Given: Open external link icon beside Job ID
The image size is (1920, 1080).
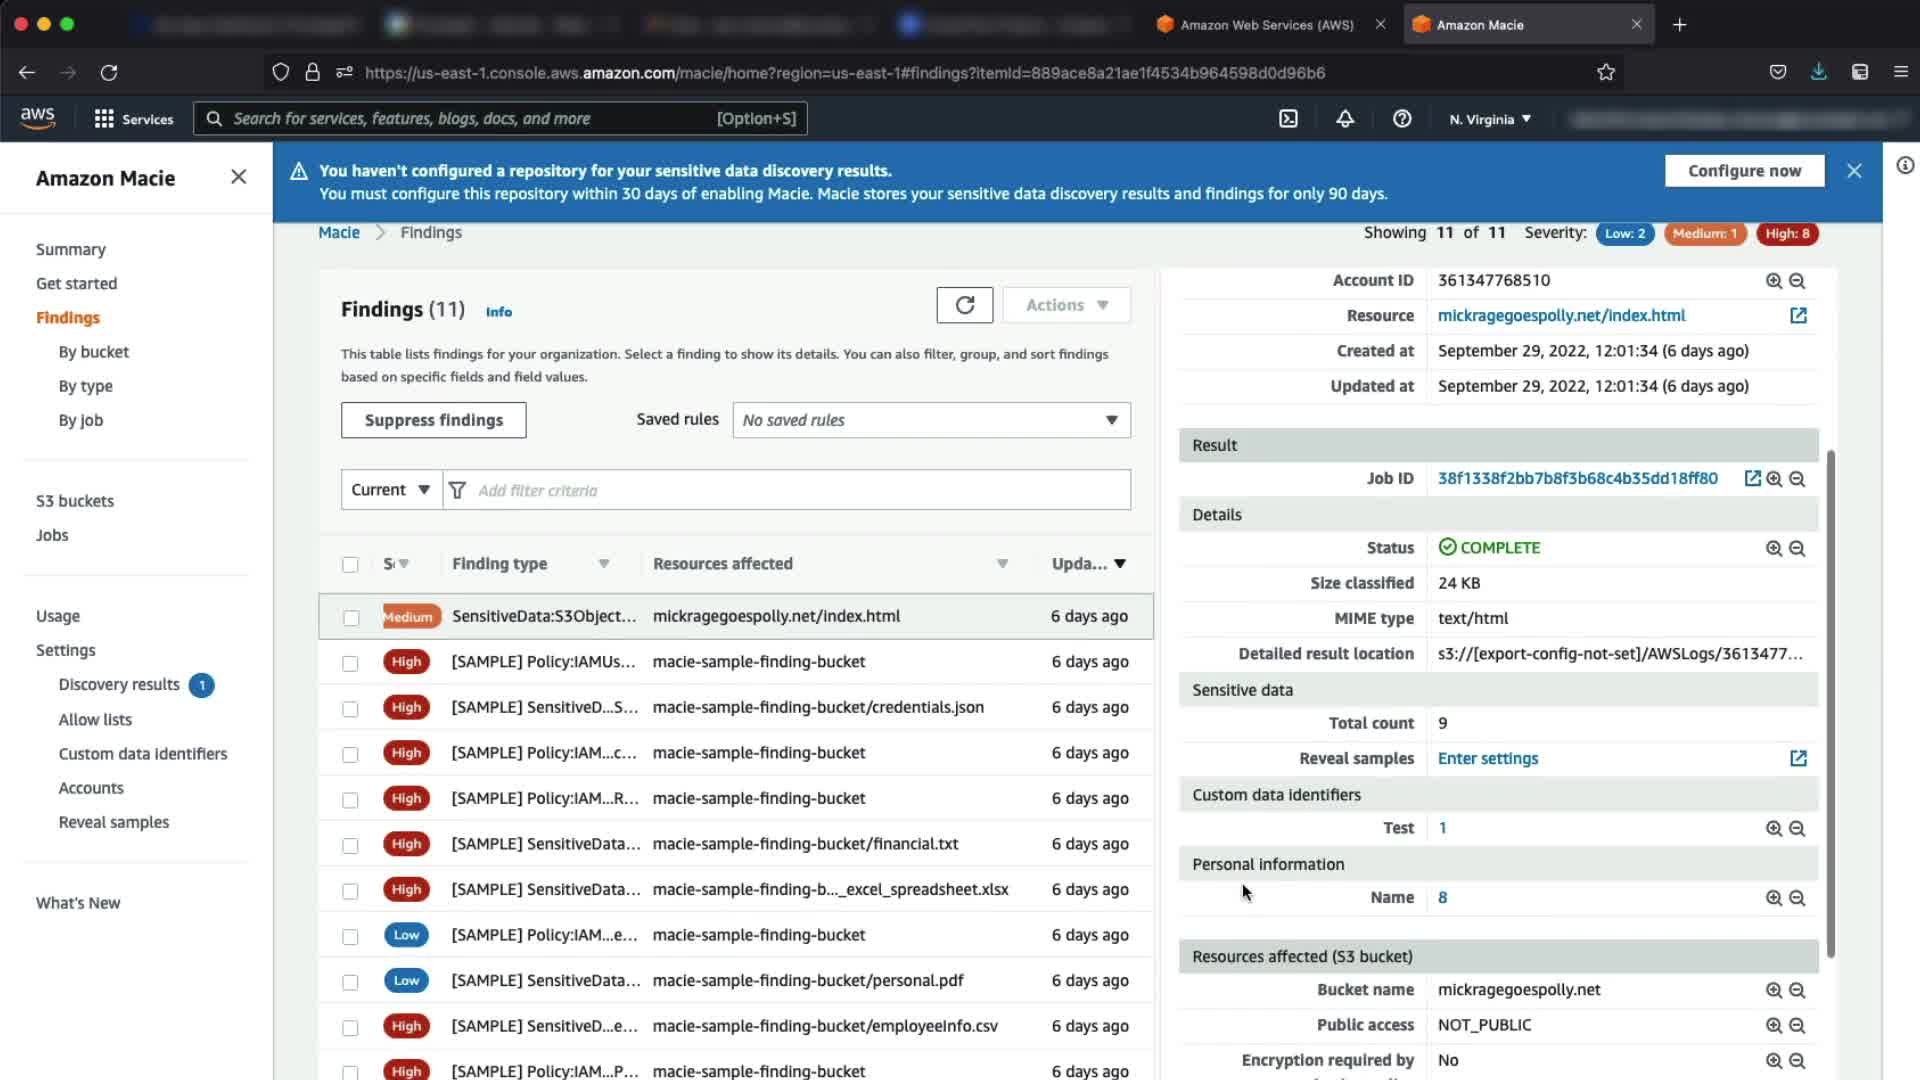Looking at the screenshot, I should pyautogui.click(x=1752, y=479).
